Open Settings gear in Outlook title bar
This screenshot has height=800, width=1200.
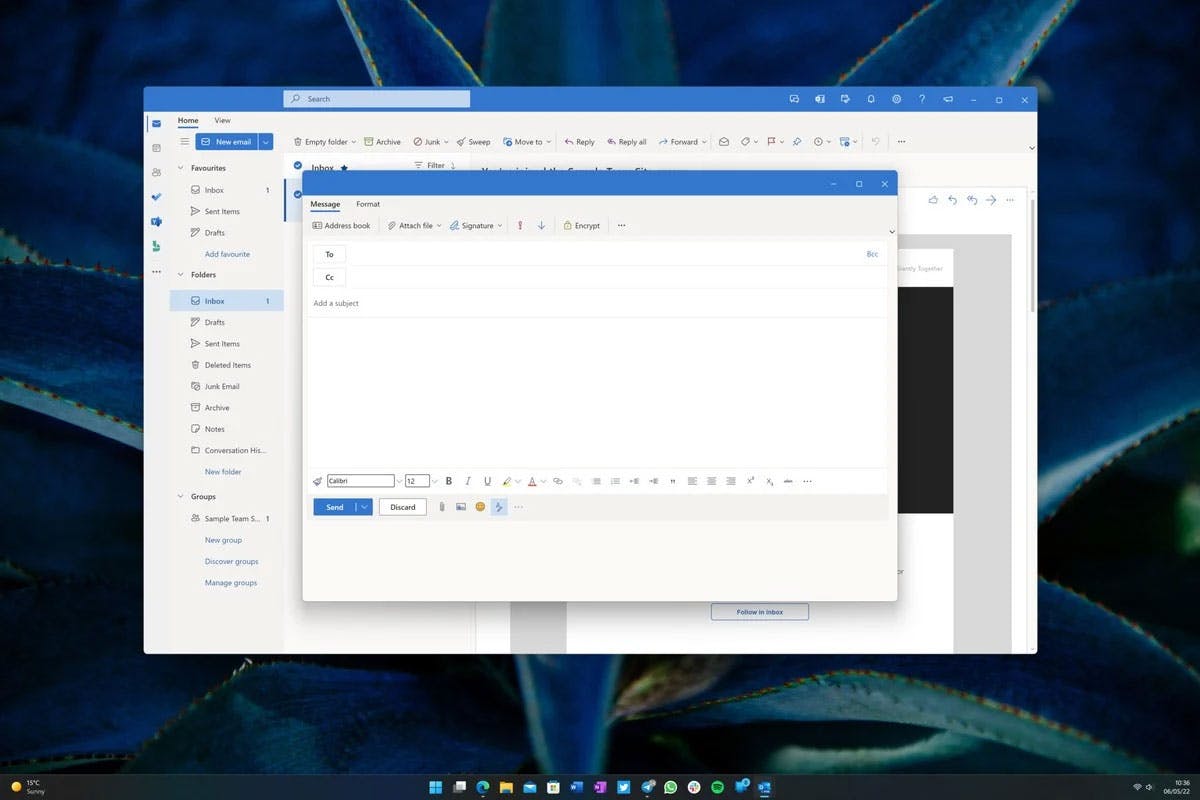click(x=897, y=99)
